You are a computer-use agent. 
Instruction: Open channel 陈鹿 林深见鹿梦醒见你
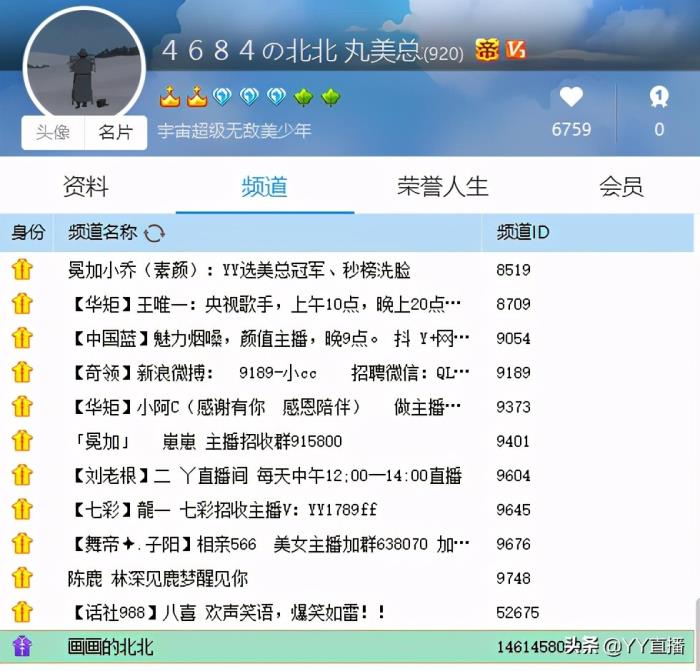click(x=158, y=578)
